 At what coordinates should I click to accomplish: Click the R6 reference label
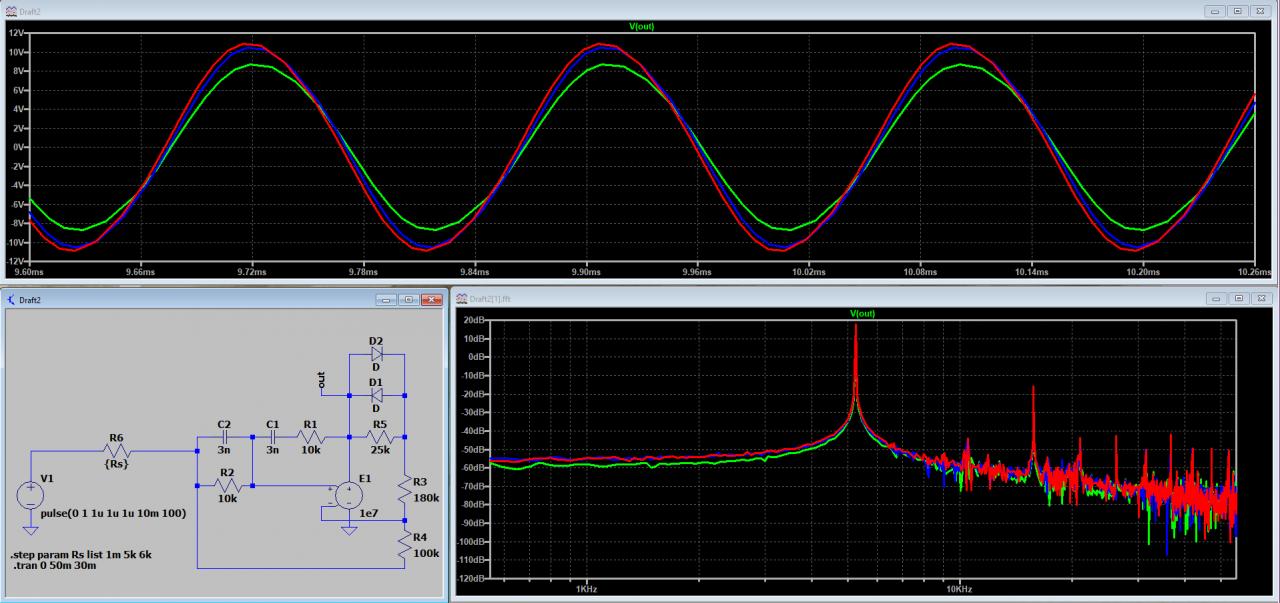pos(116,439)
